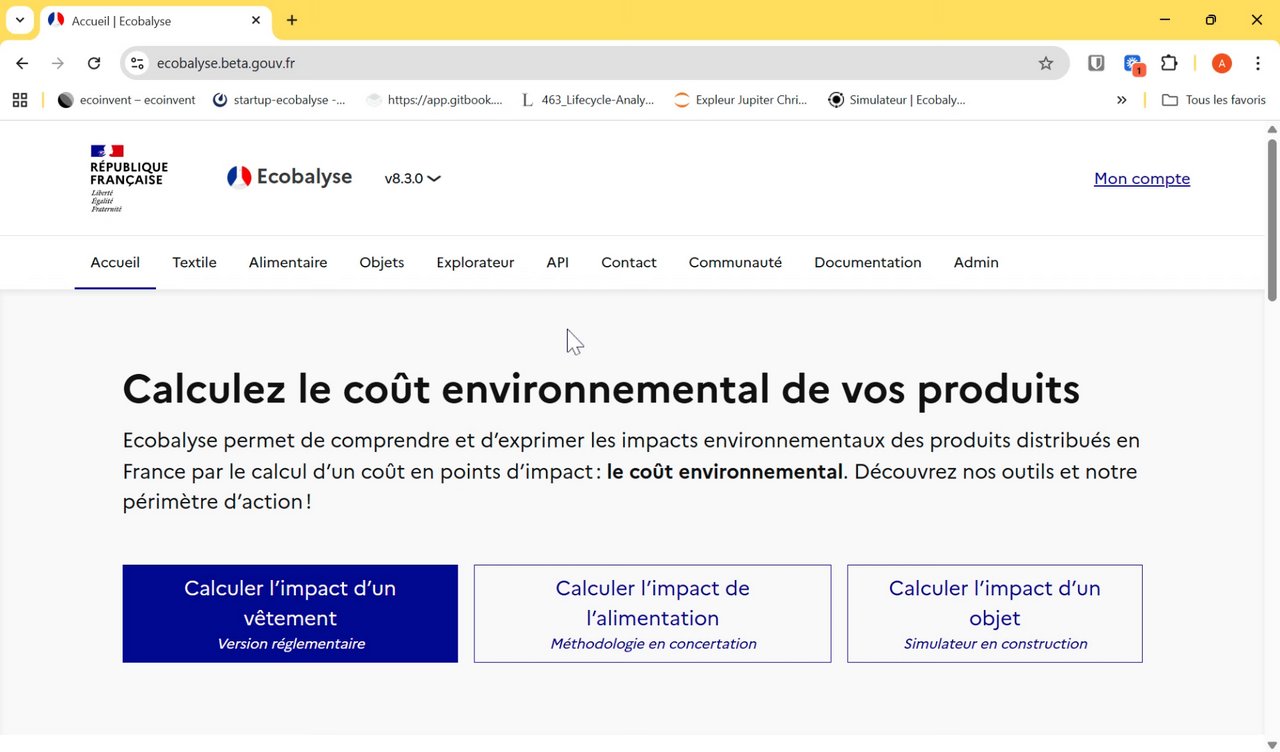This screenshot has height=752, width=1280.
Task: Click the browser reload icon
Action: click(x=94, y=63)
